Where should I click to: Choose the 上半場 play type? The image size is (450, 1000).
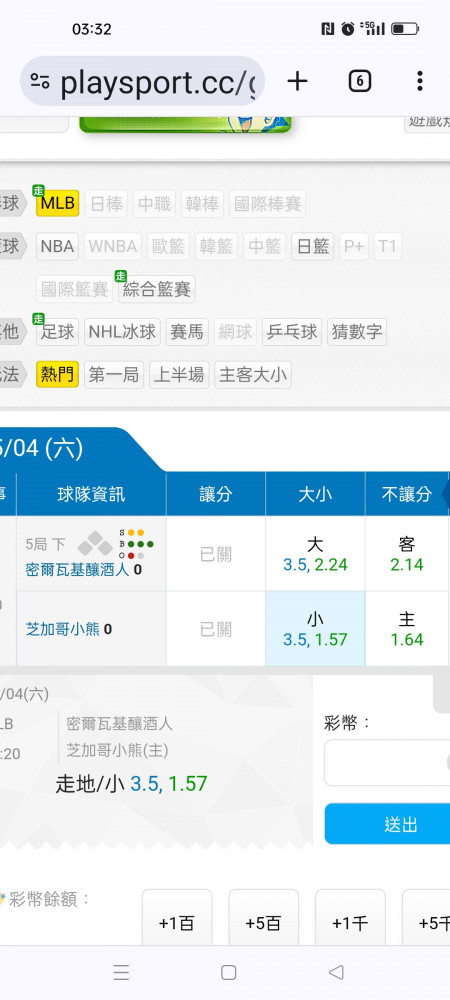[179, 375]
